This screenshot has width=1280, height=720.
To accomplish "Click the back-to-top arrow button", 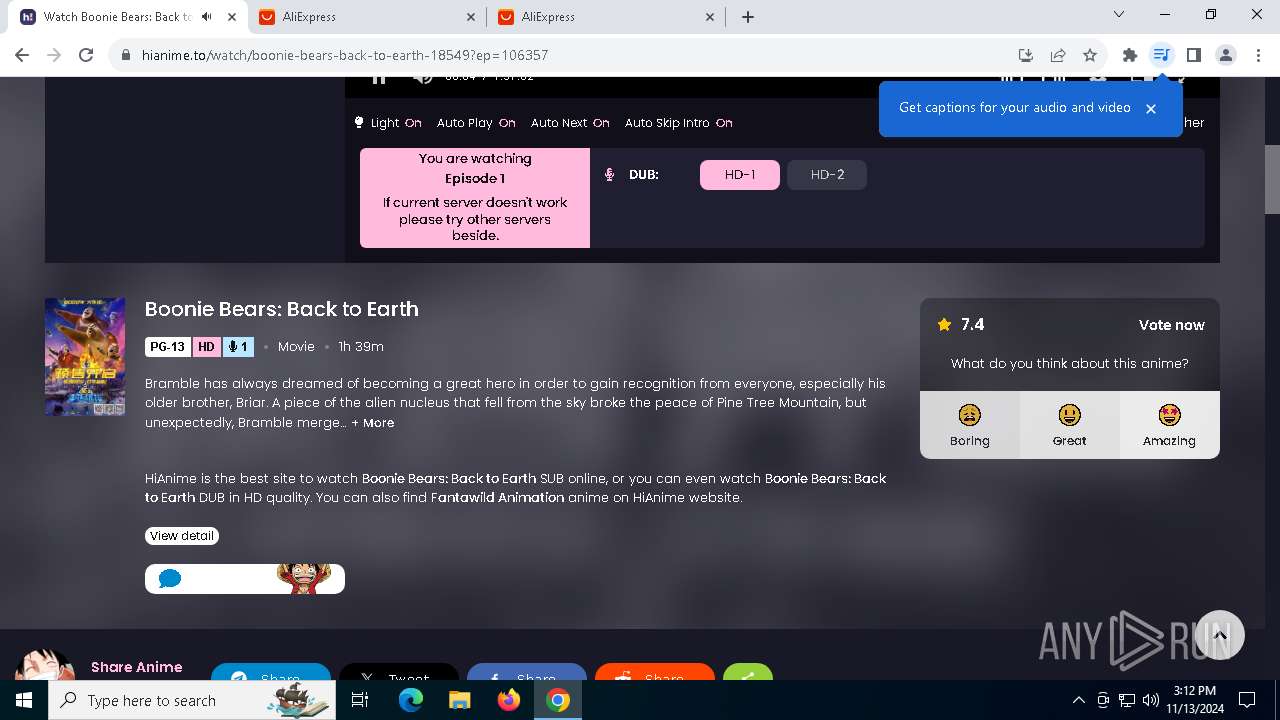I will pos(1220,635).
